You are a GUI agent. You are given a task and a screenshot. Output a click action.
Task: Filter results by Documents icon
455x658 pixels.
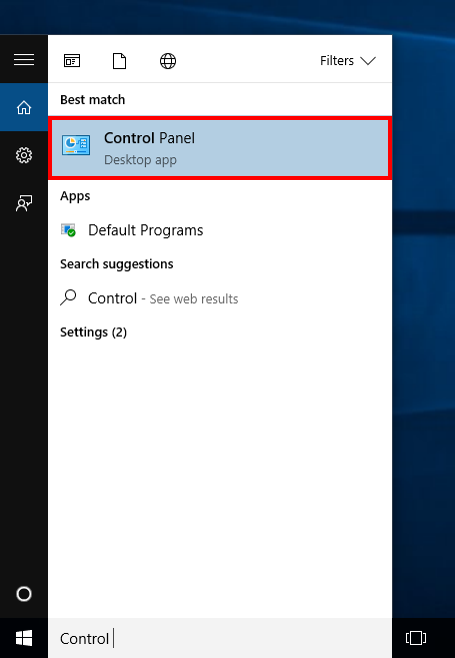tap(120, 61)
